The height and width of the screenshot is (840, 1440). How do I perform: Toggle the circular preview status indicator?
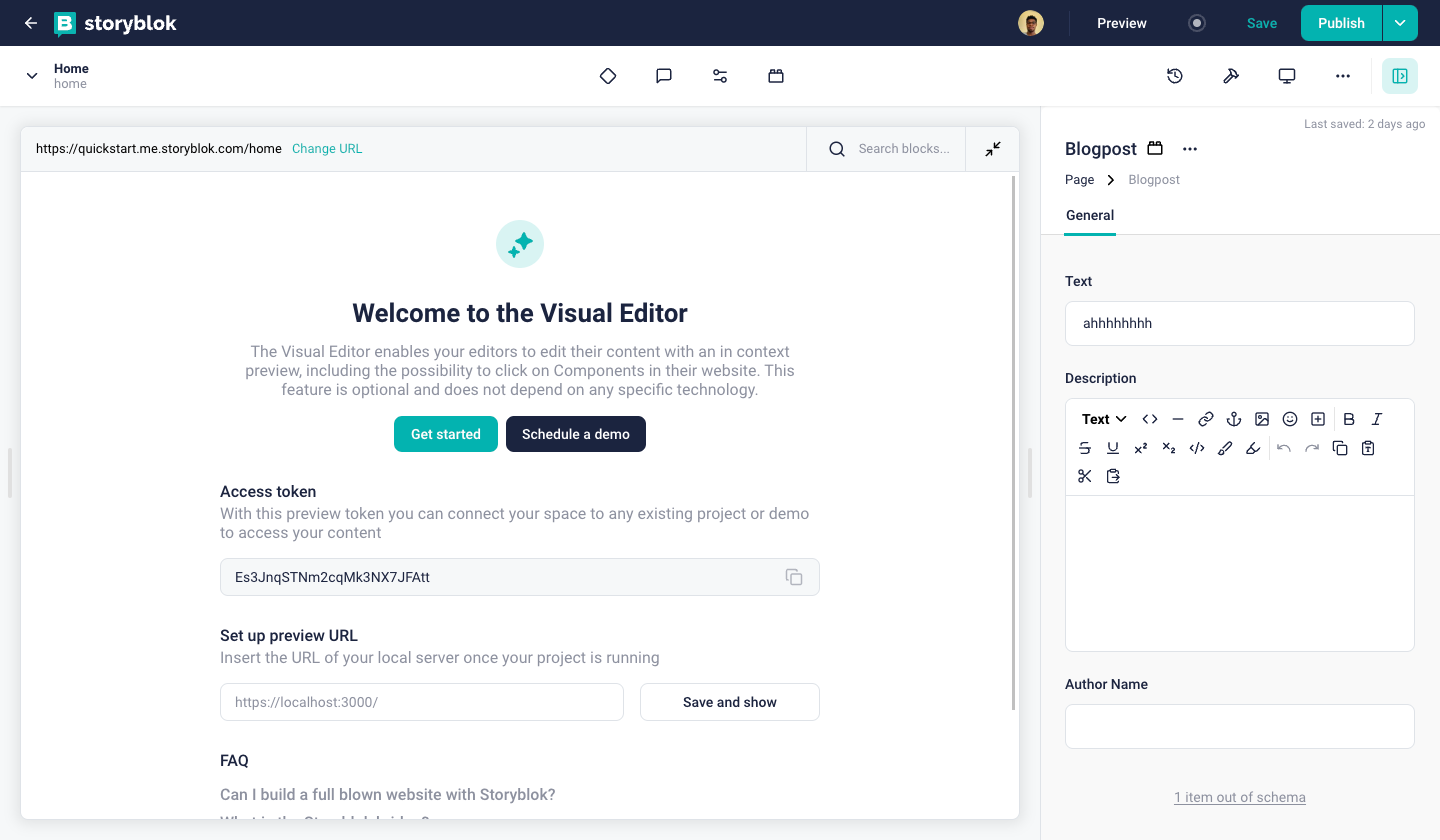click(1197, 23)
